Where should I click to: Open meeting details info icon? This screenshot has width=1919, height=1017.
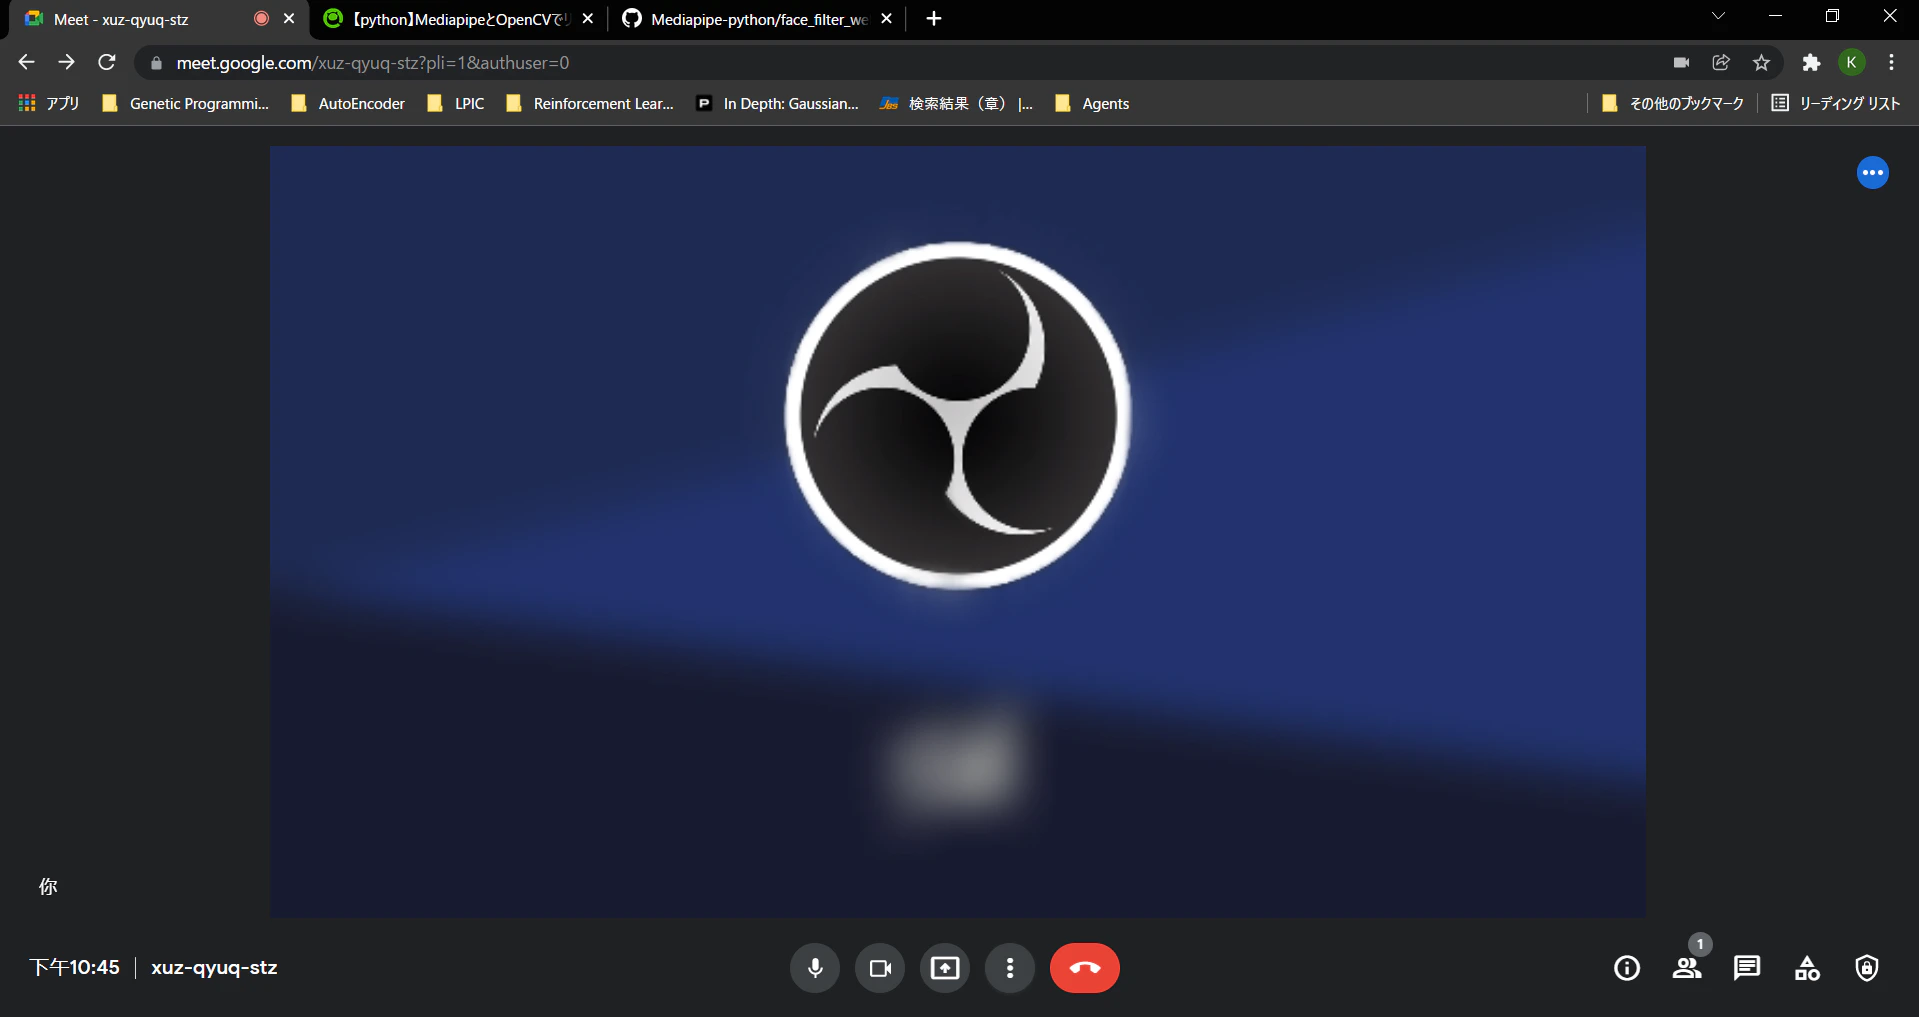(1627, 968)
